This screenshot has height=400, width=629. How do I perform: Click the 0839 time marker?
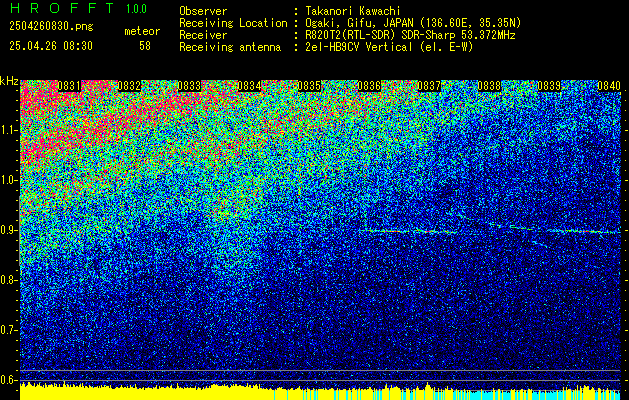[x=549, y=86]
